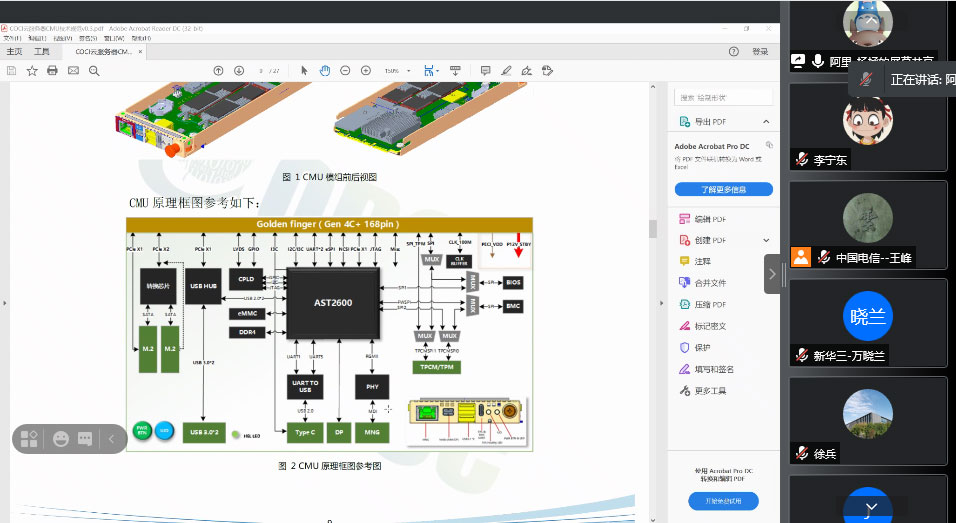956x523 pixels.
Task: Open the 窗口 menu
Action: pos(113,38)
